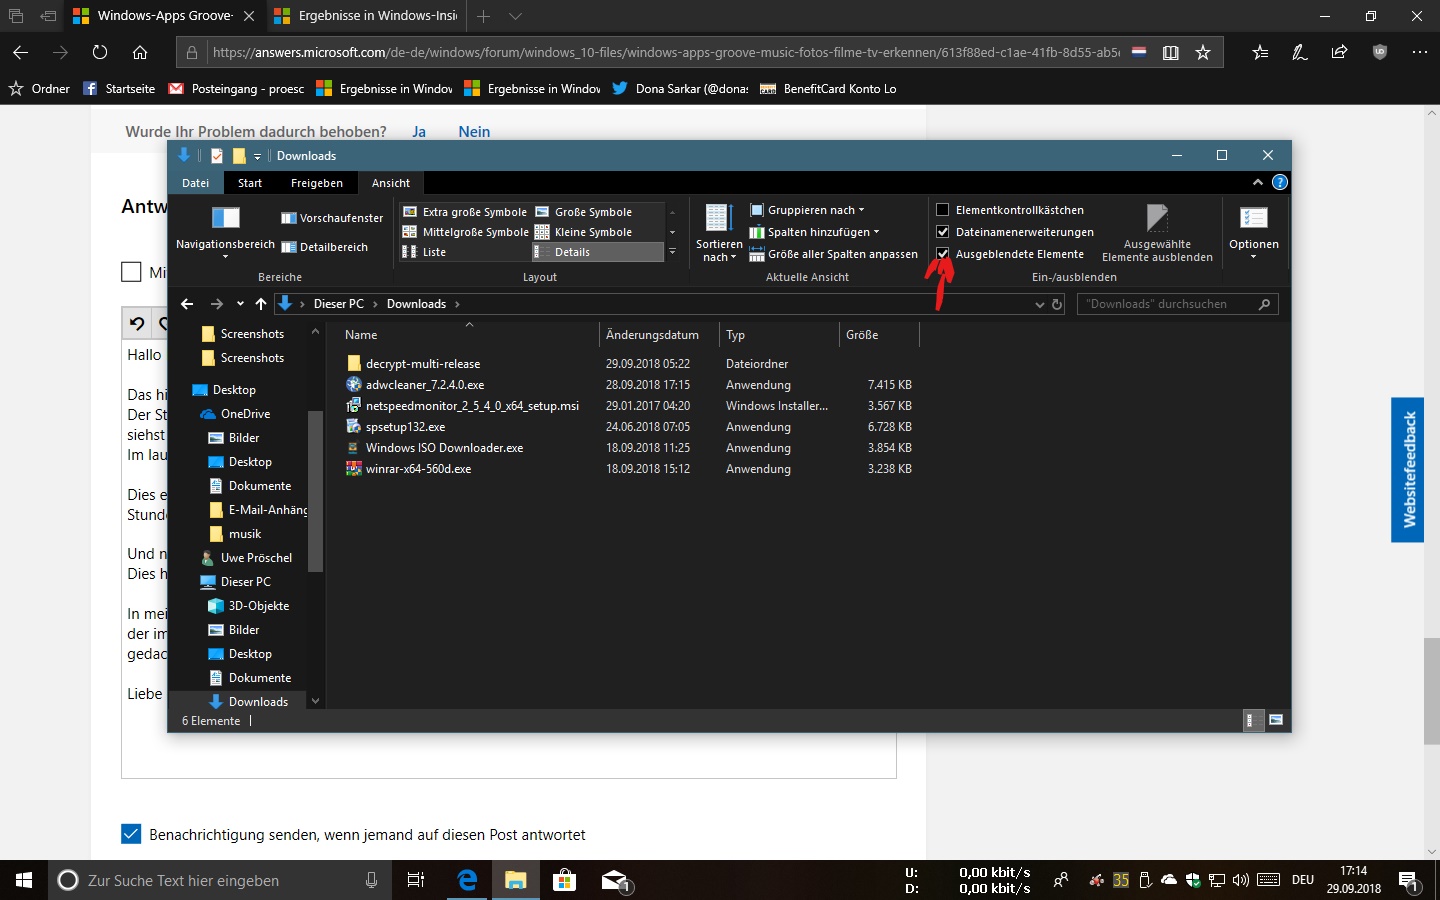The image size is (1440, 900).
Task: Toggle the Detailbereich pane
Action: pos(325,247)
